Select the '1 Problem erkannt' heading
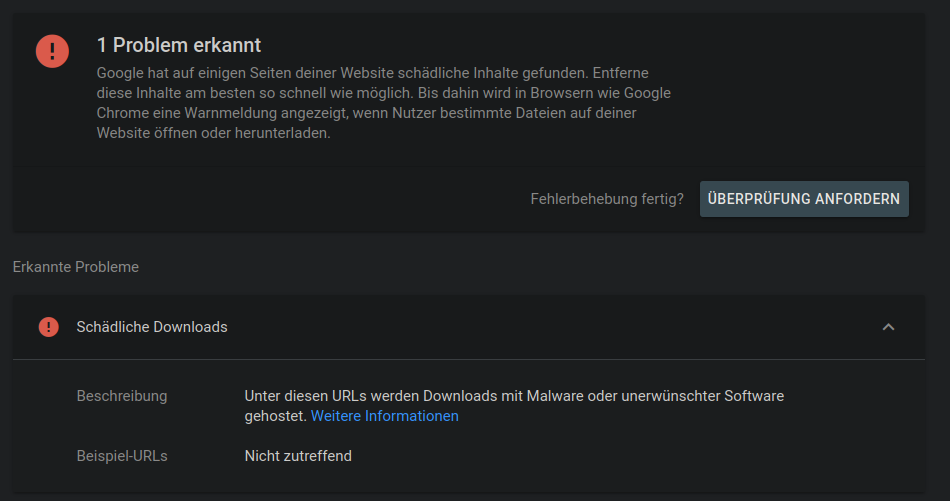Screen dimensions: 950x501 pyautogui.click(x=179, y=45)
